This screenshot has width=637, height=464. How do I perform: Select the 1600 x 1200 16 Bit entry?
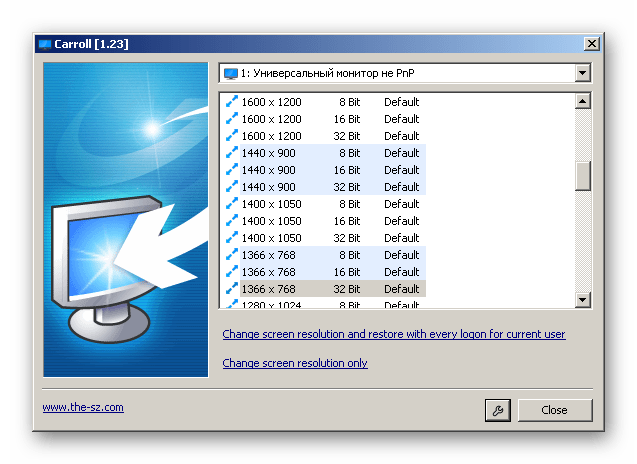point(322,119)
